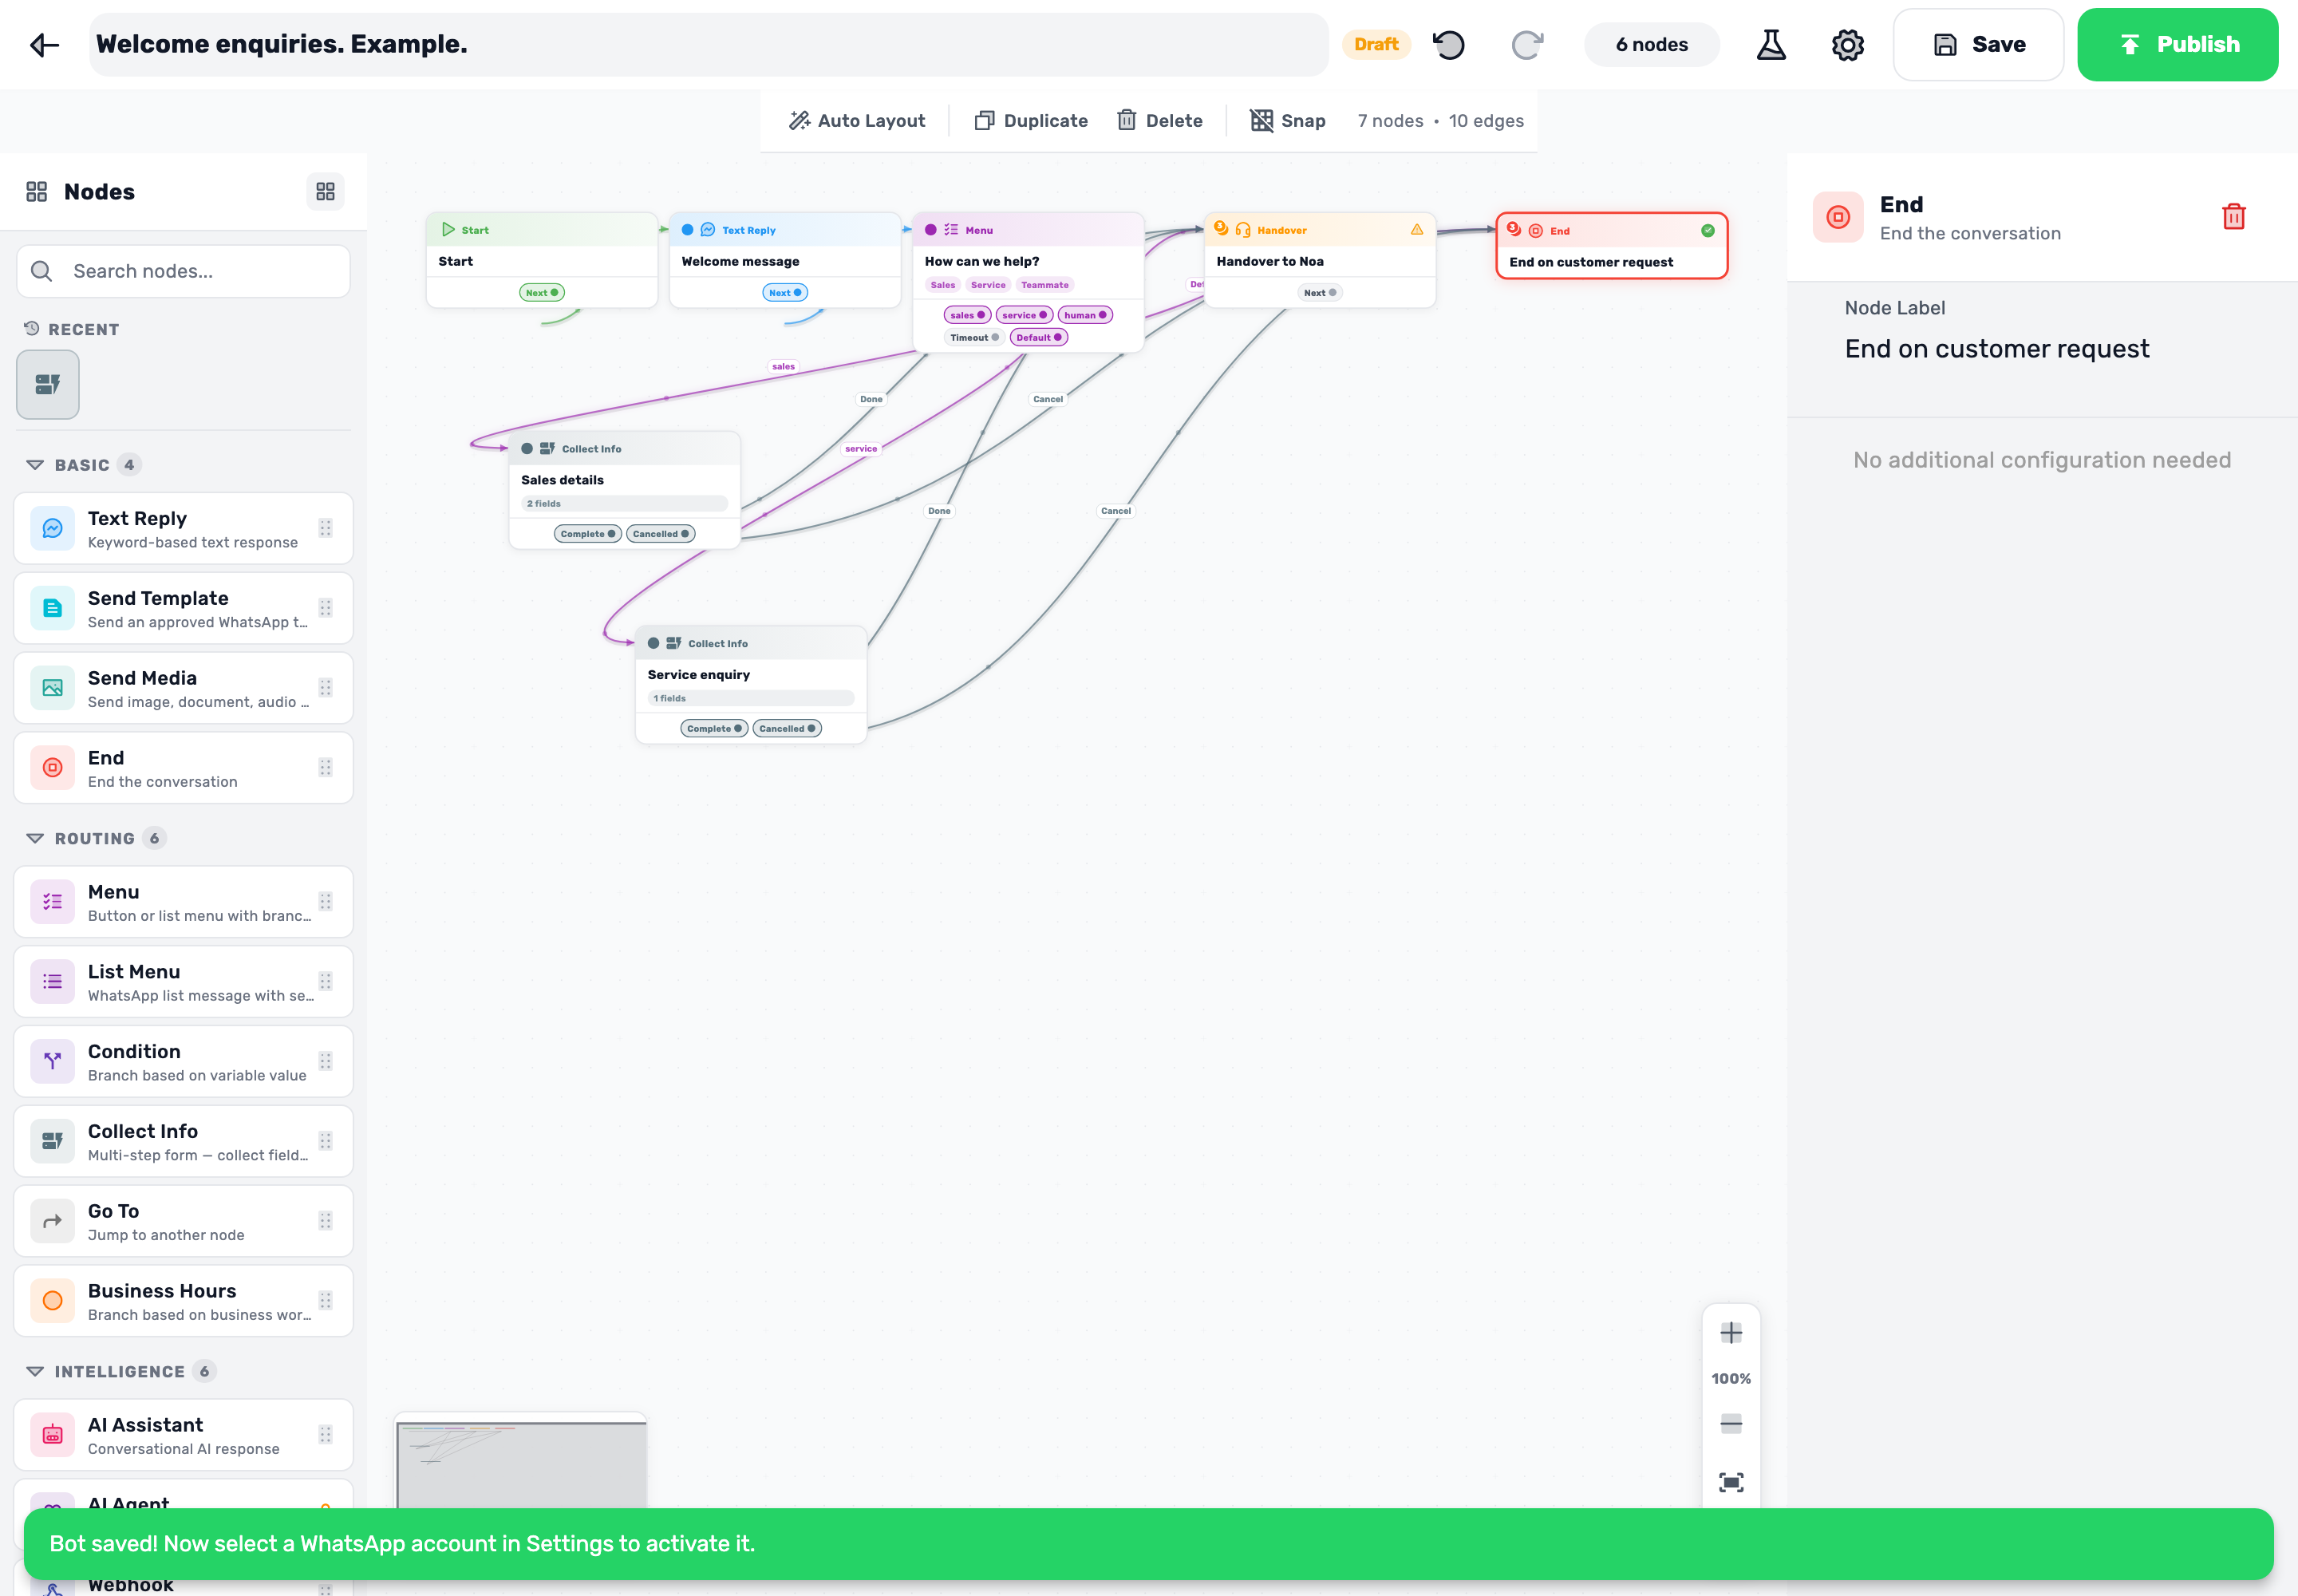2298x1596 pixels.
Task: Select the Menu node icon
Action: point(52,902)
